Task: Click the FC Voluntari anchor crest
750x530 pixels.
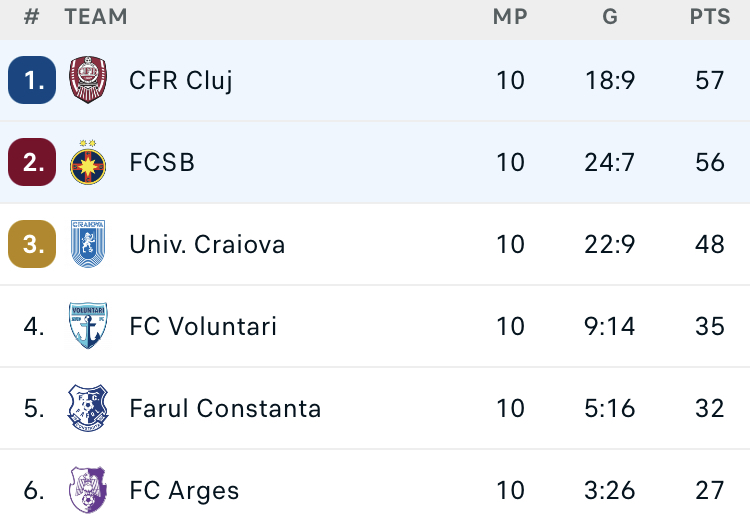Action: pos(88,326)
